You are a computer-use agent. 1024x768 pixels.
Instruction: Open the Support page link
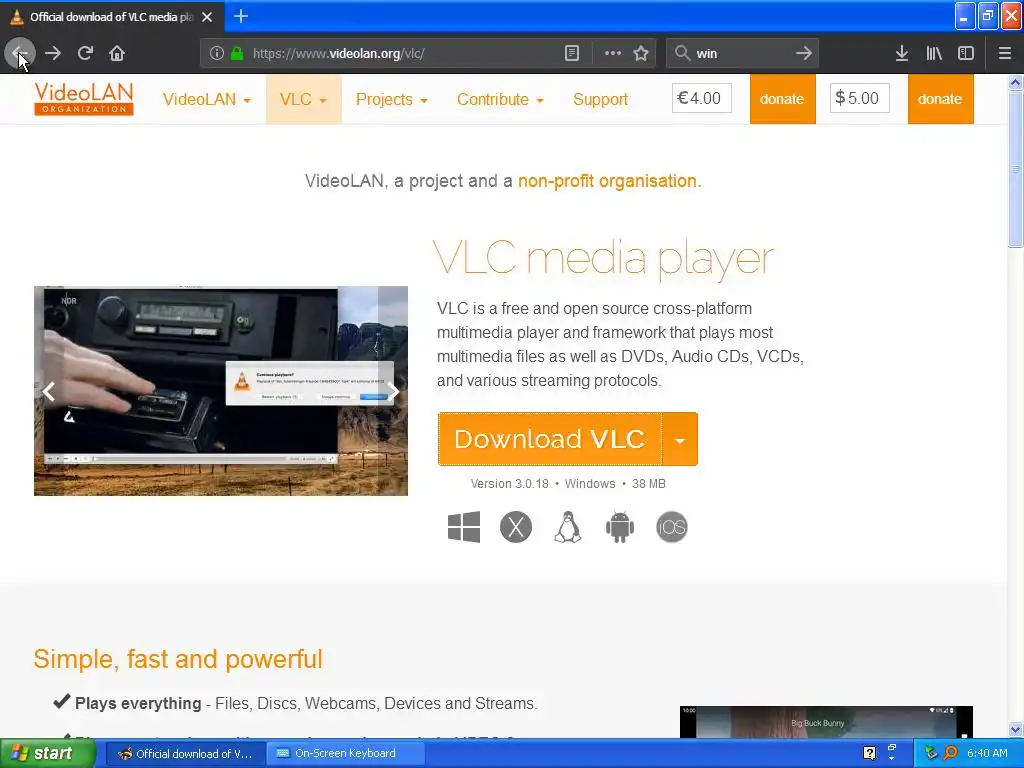tap(600, 99)
